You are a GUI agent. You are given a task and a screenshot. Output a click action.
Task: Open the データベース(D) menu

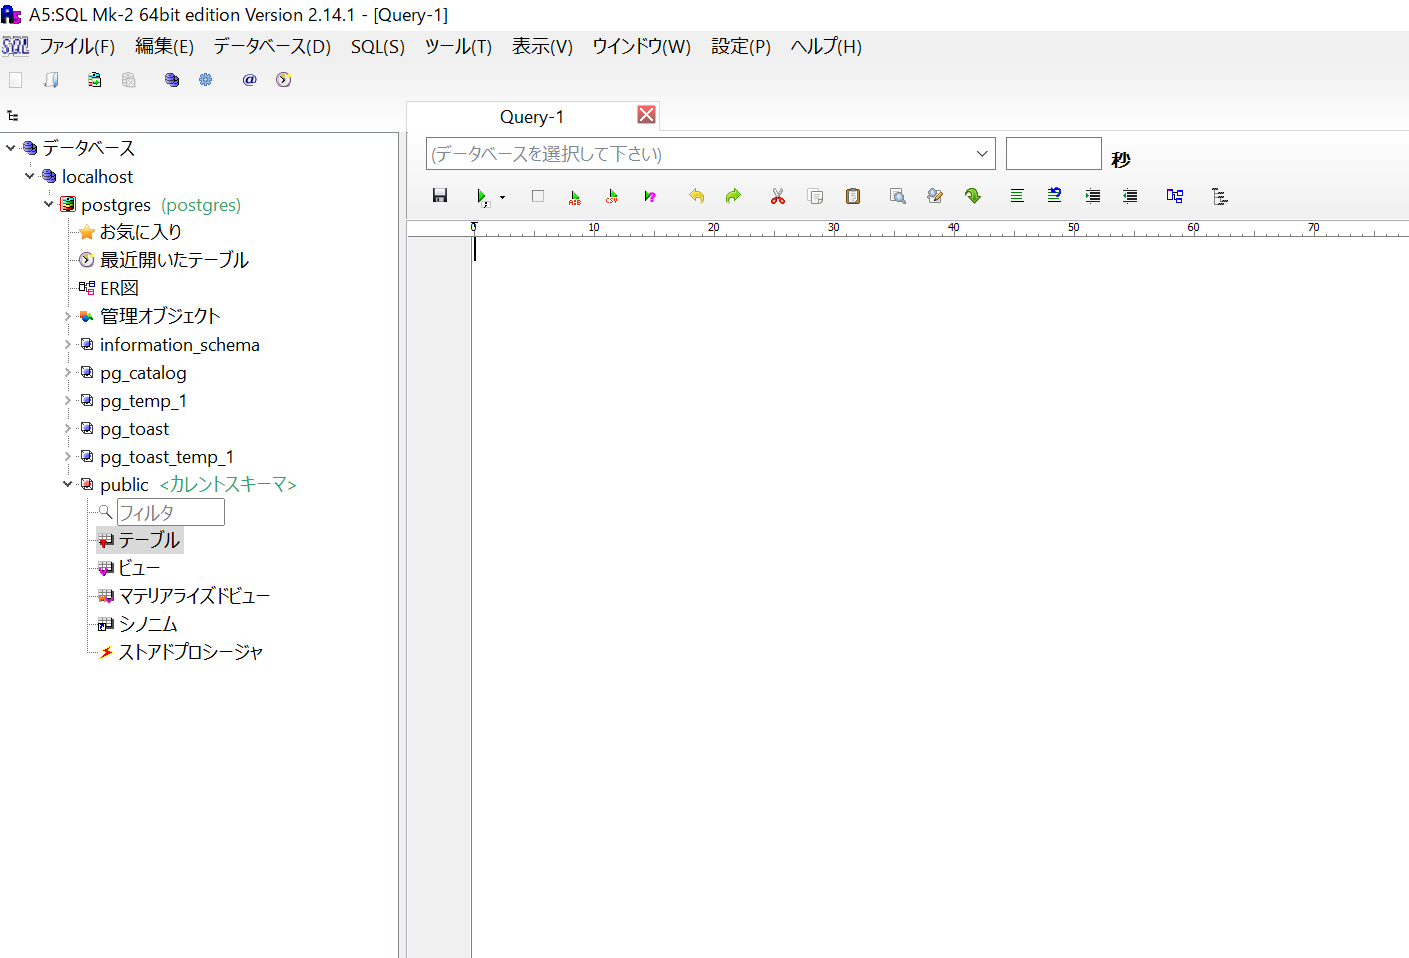pyautogui.click(x=272, y=46)
